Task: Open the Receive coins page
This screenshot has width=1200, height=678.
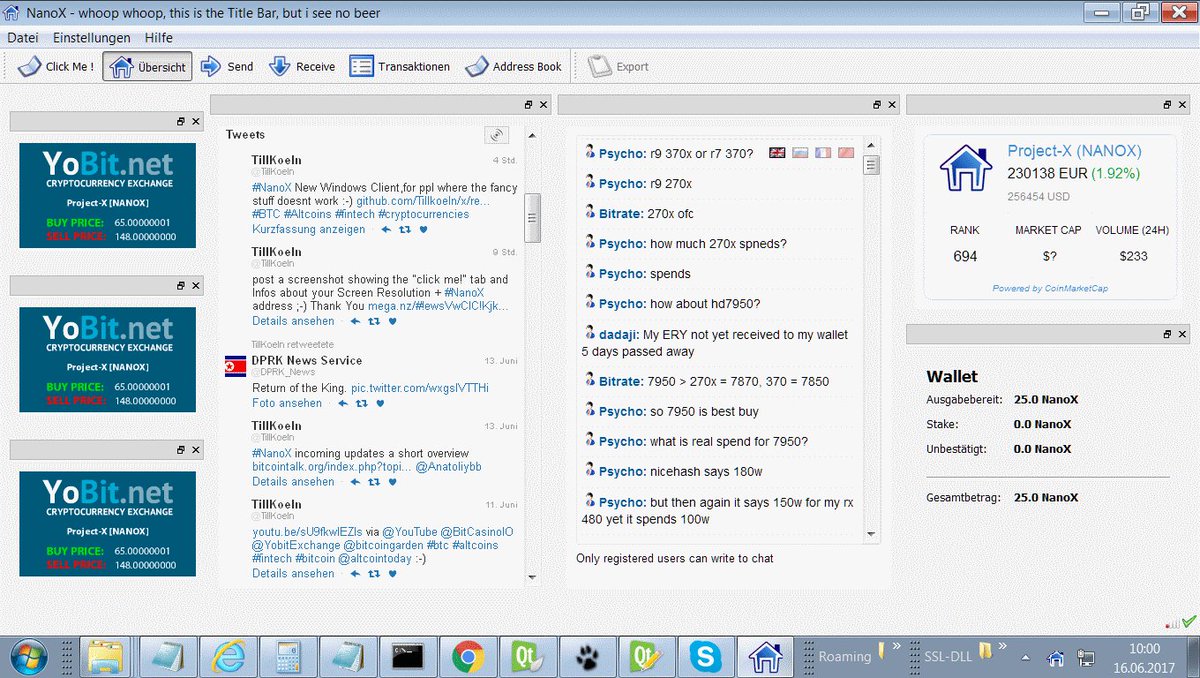Action: [x=302, y=67]
